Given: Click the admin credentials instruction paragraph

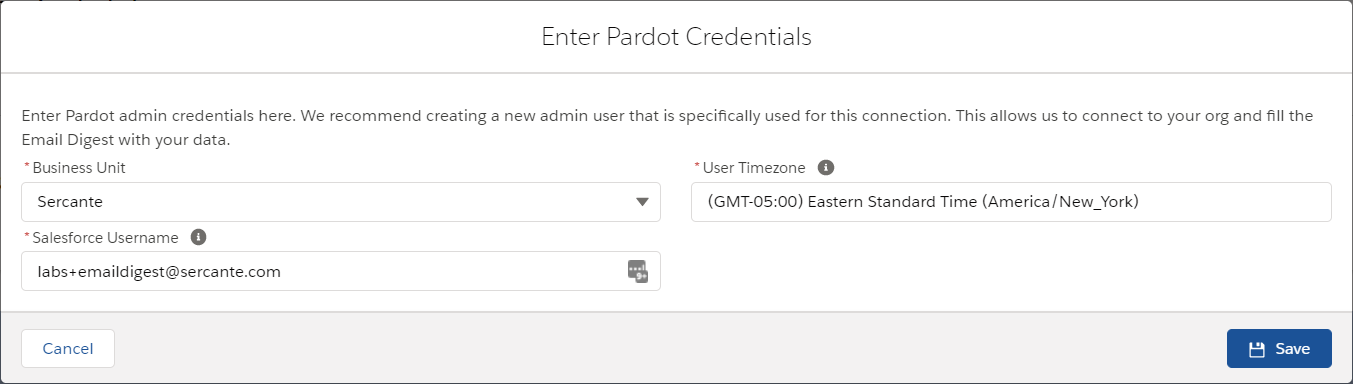Looking at the screenshot, I should [667, 128].
